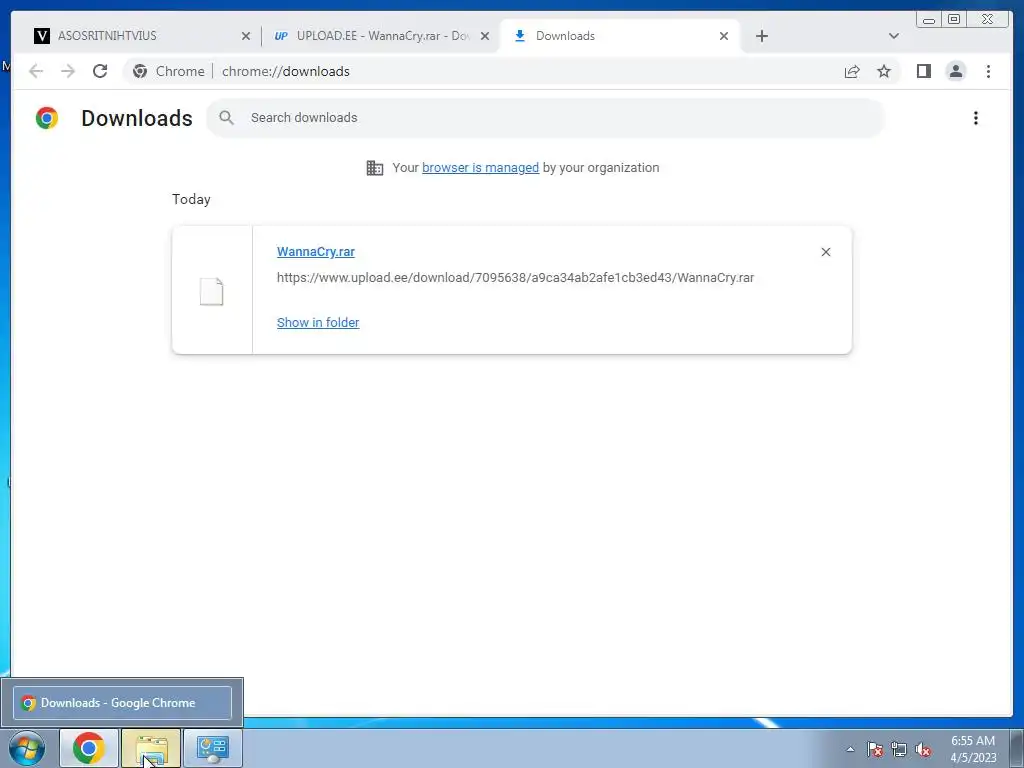Click the taskbar clock showing 6:55 AM

coord(973,749)
